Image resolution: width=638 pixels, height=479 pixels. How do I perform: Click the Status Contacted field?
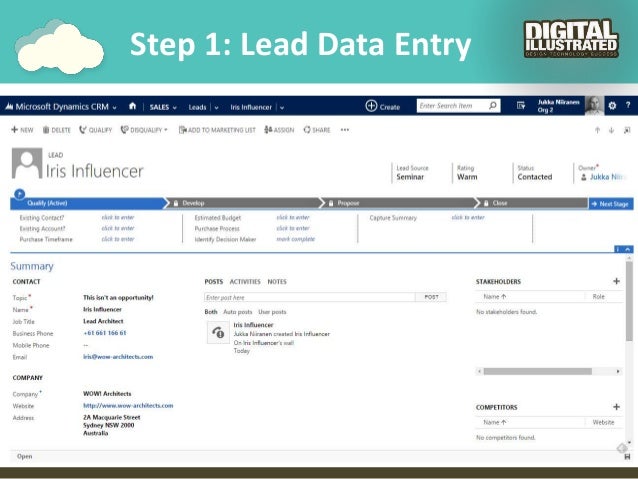535,173
